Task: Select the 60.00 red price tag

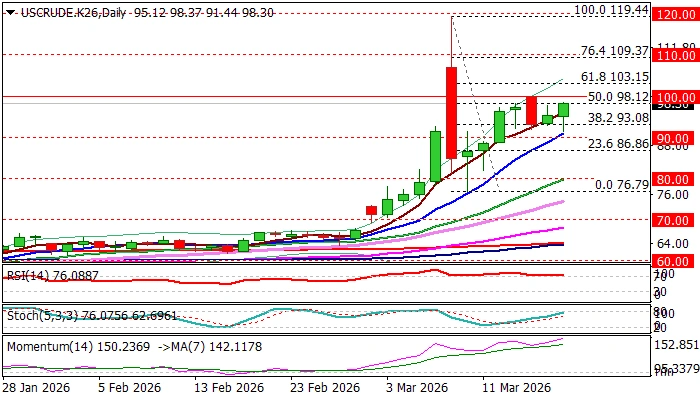Action: click(x=674, y=261)
